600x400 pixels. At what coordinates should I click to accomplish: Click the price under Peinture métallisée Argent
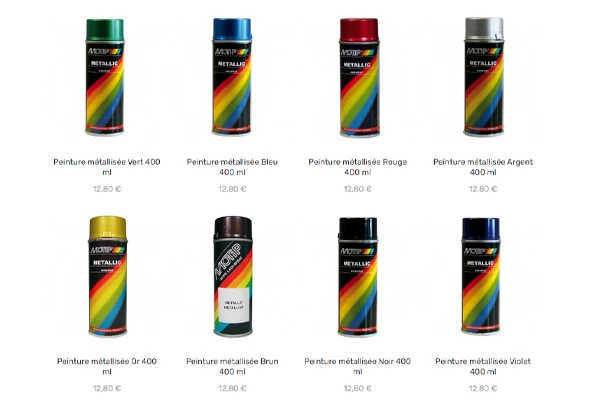pyautogui.click(x=483, y=189)
